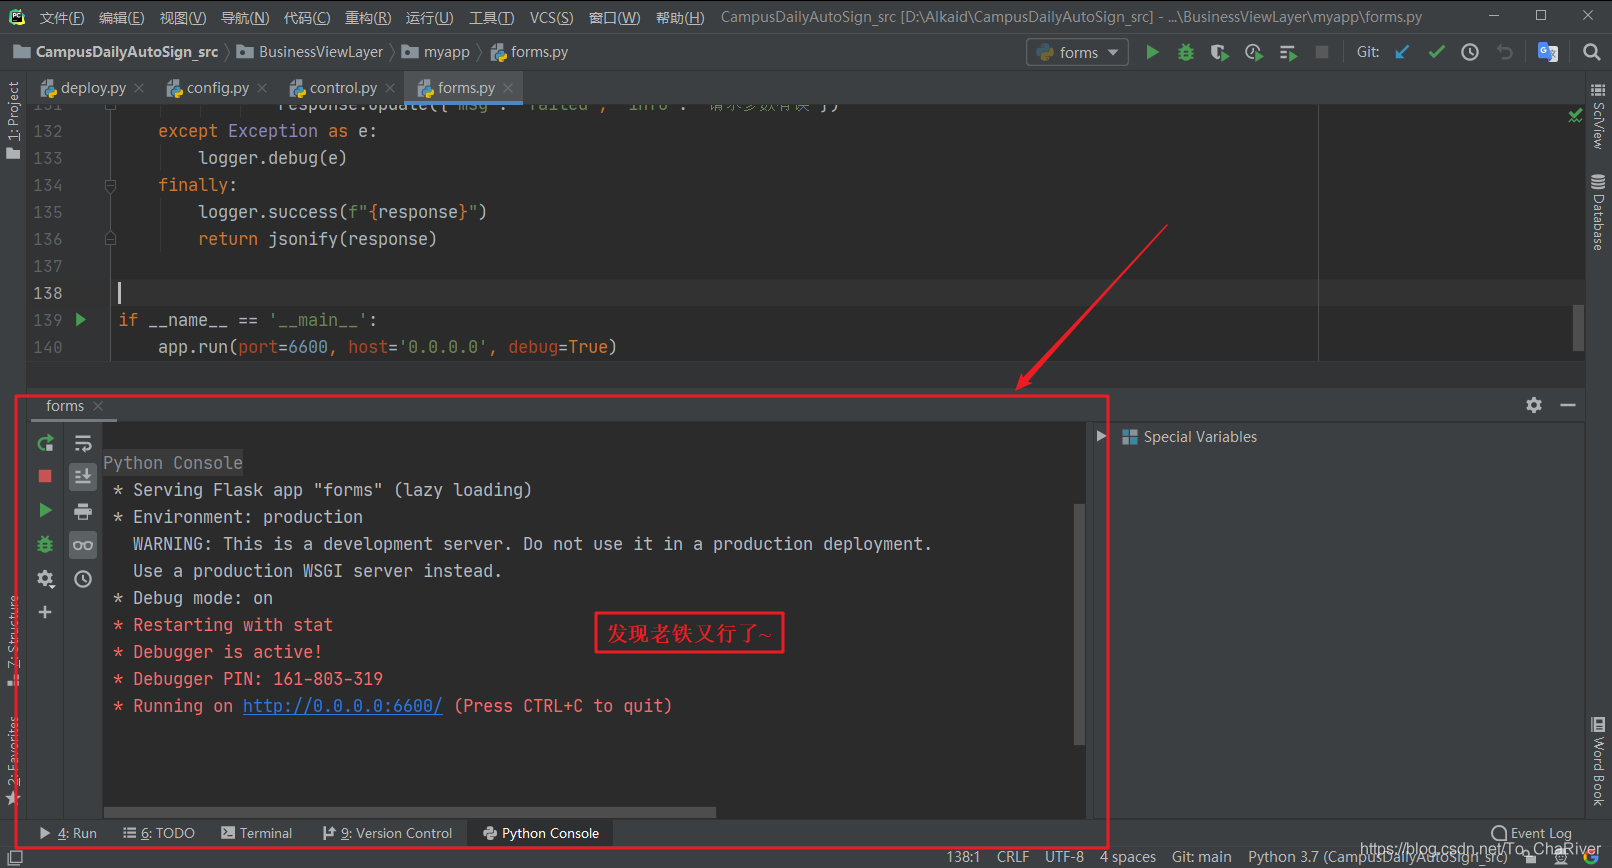Image resolution: width=1612 pixels, height=868 pixels.
Task: Rerun the Python console
Action: pyautogui.click(x=45, y=443)
